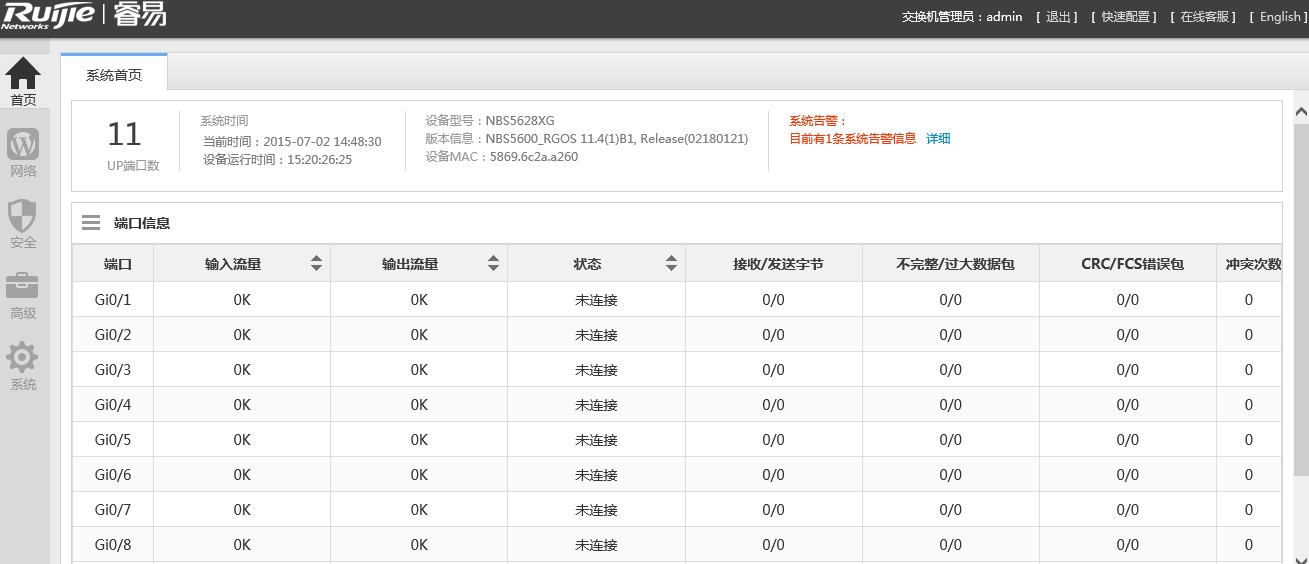
Task: Click the 未连接 status for Gi0/5
Action: [x=596, y=440]
